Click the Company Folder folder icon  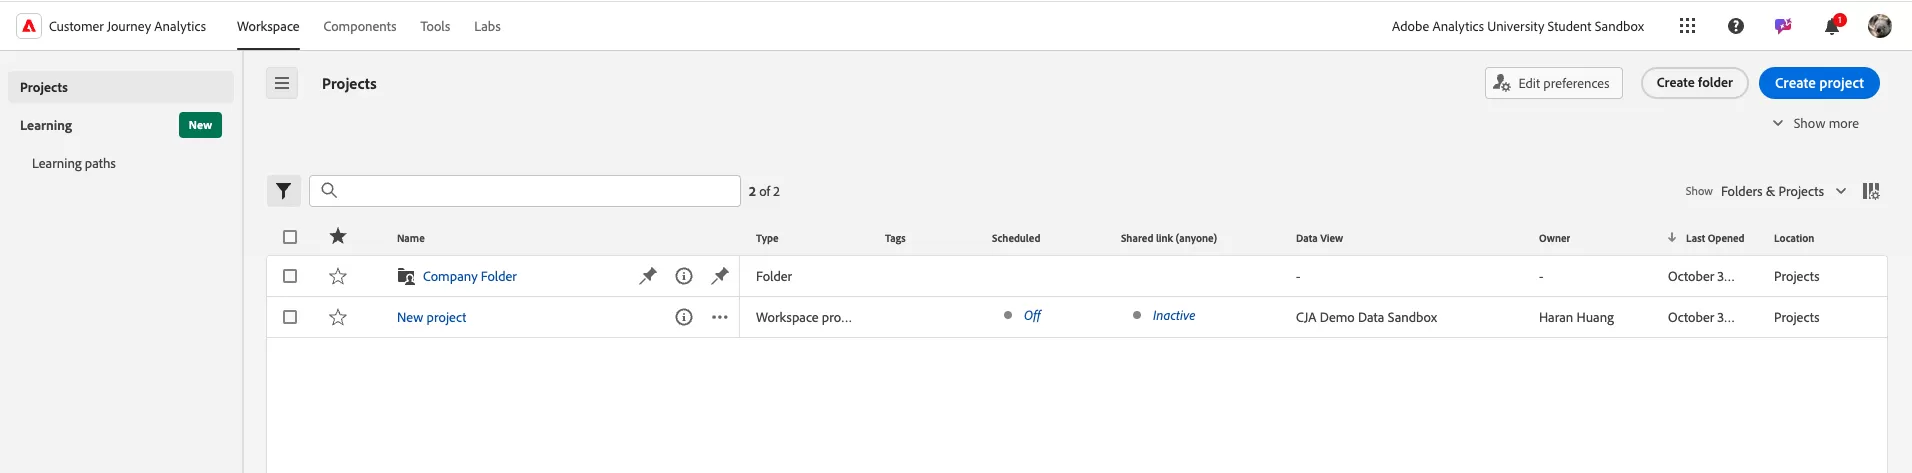pyautogui.click(x=406, y=276)
